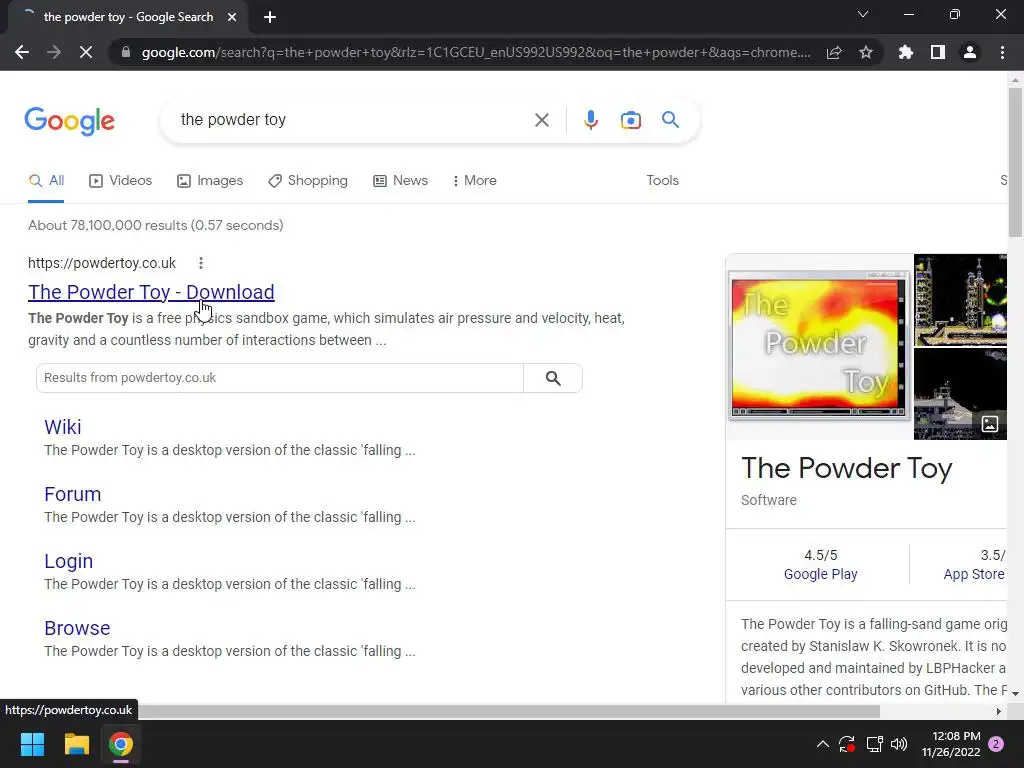The height and width of the screenshot is (768, 1024).
Task: Open File Explorer from the taskbar
Action: (x=76, y=744)
